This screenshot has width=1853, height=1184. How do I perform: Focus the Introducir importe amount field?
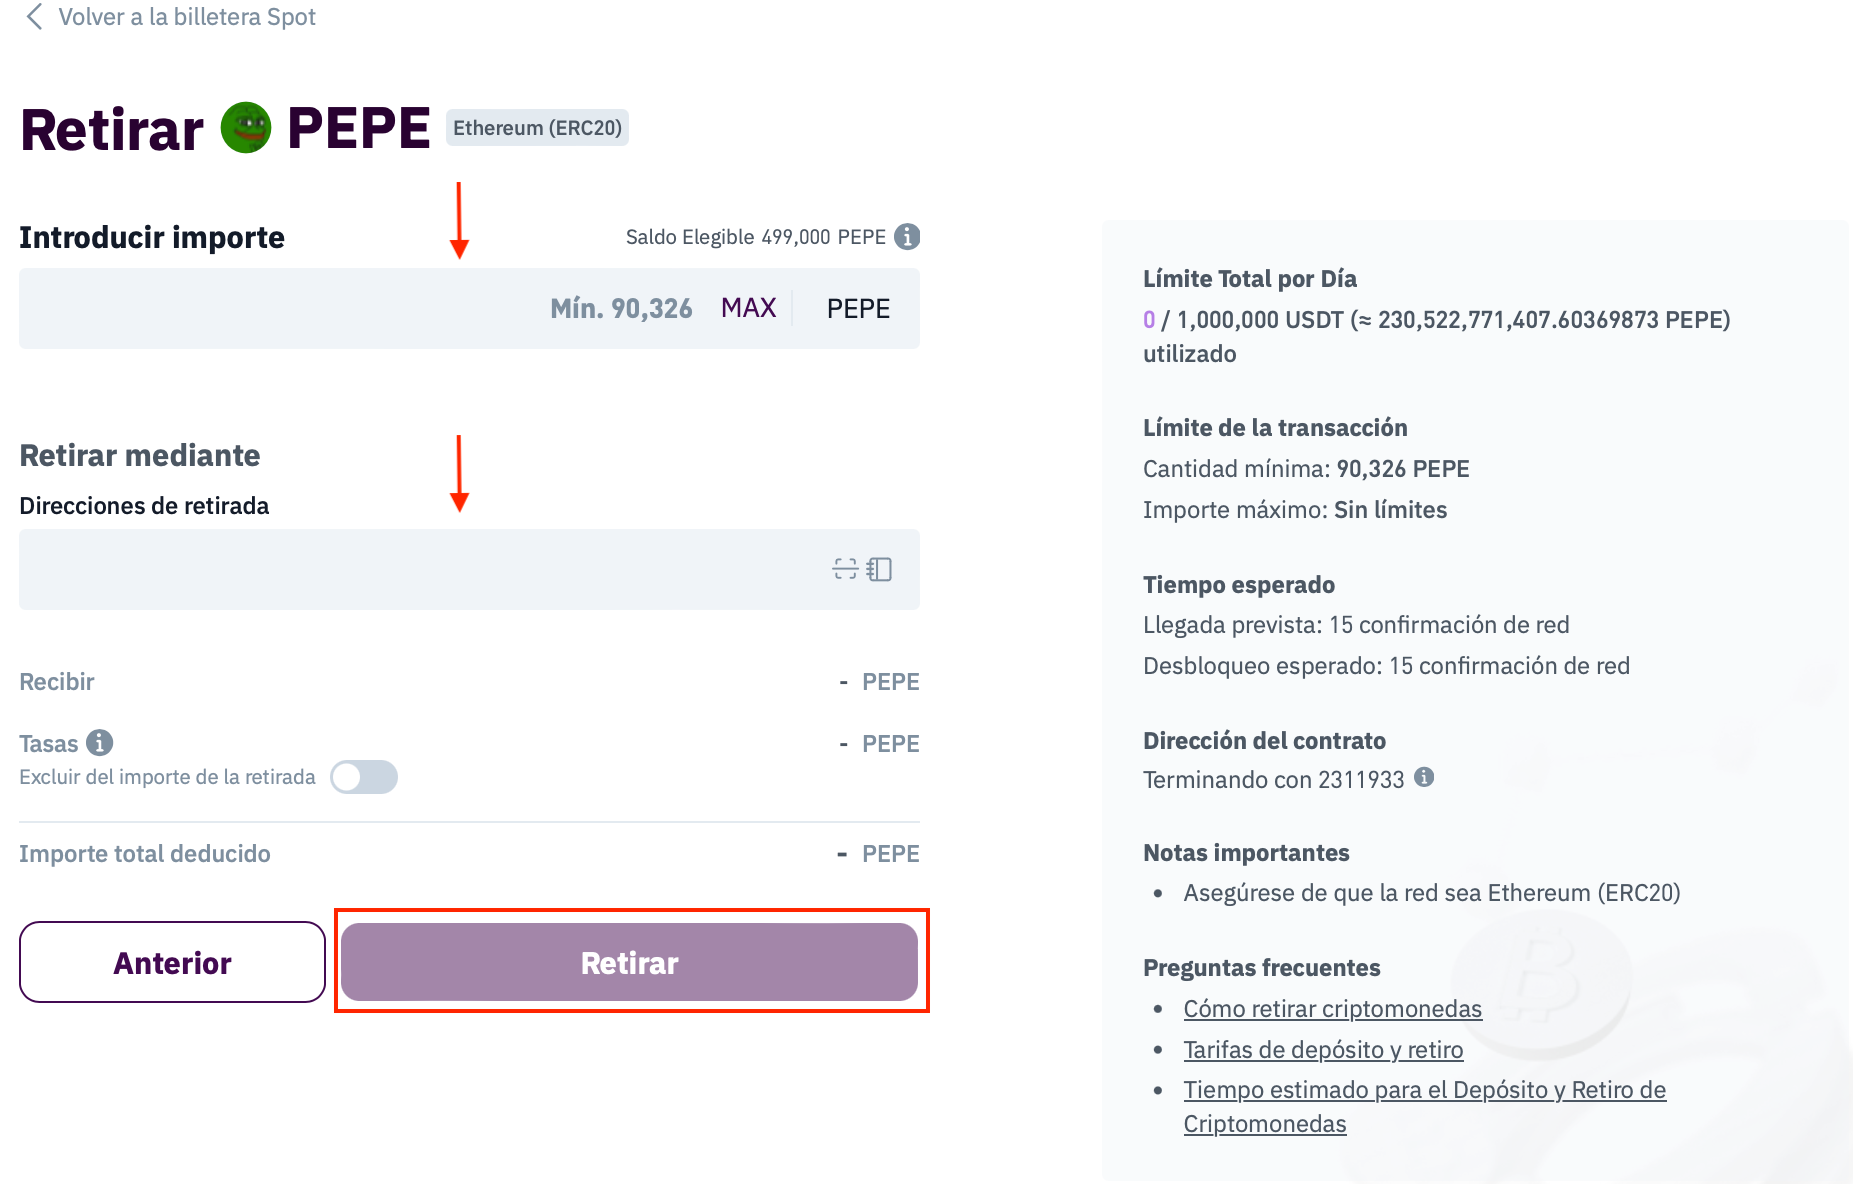tap(280, 308)
